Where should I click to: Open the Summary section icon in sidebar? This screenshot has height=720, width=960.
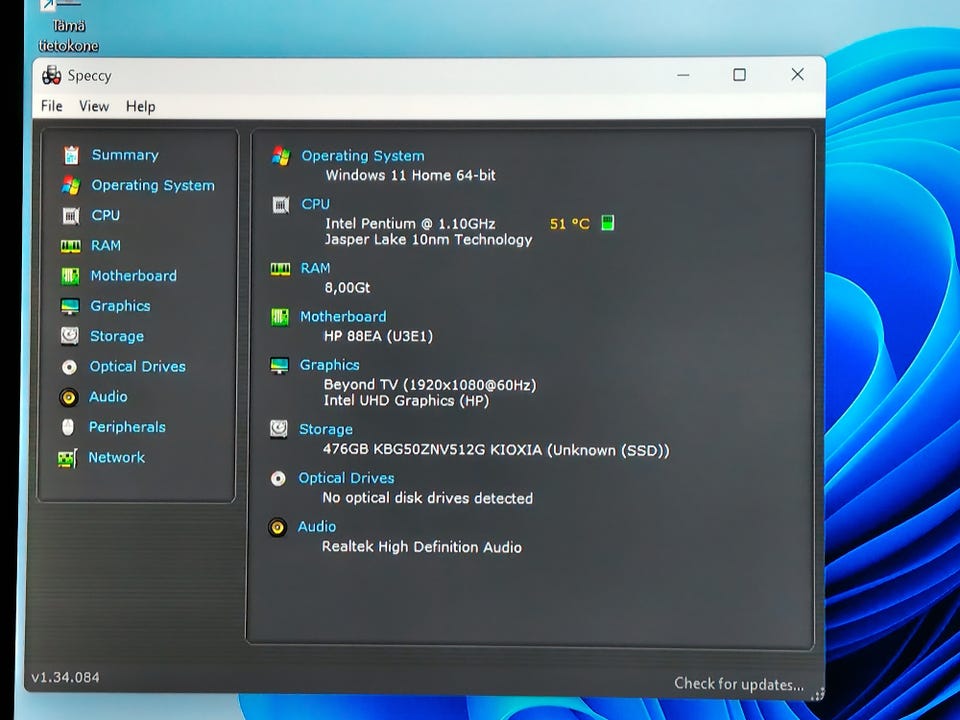71,155
